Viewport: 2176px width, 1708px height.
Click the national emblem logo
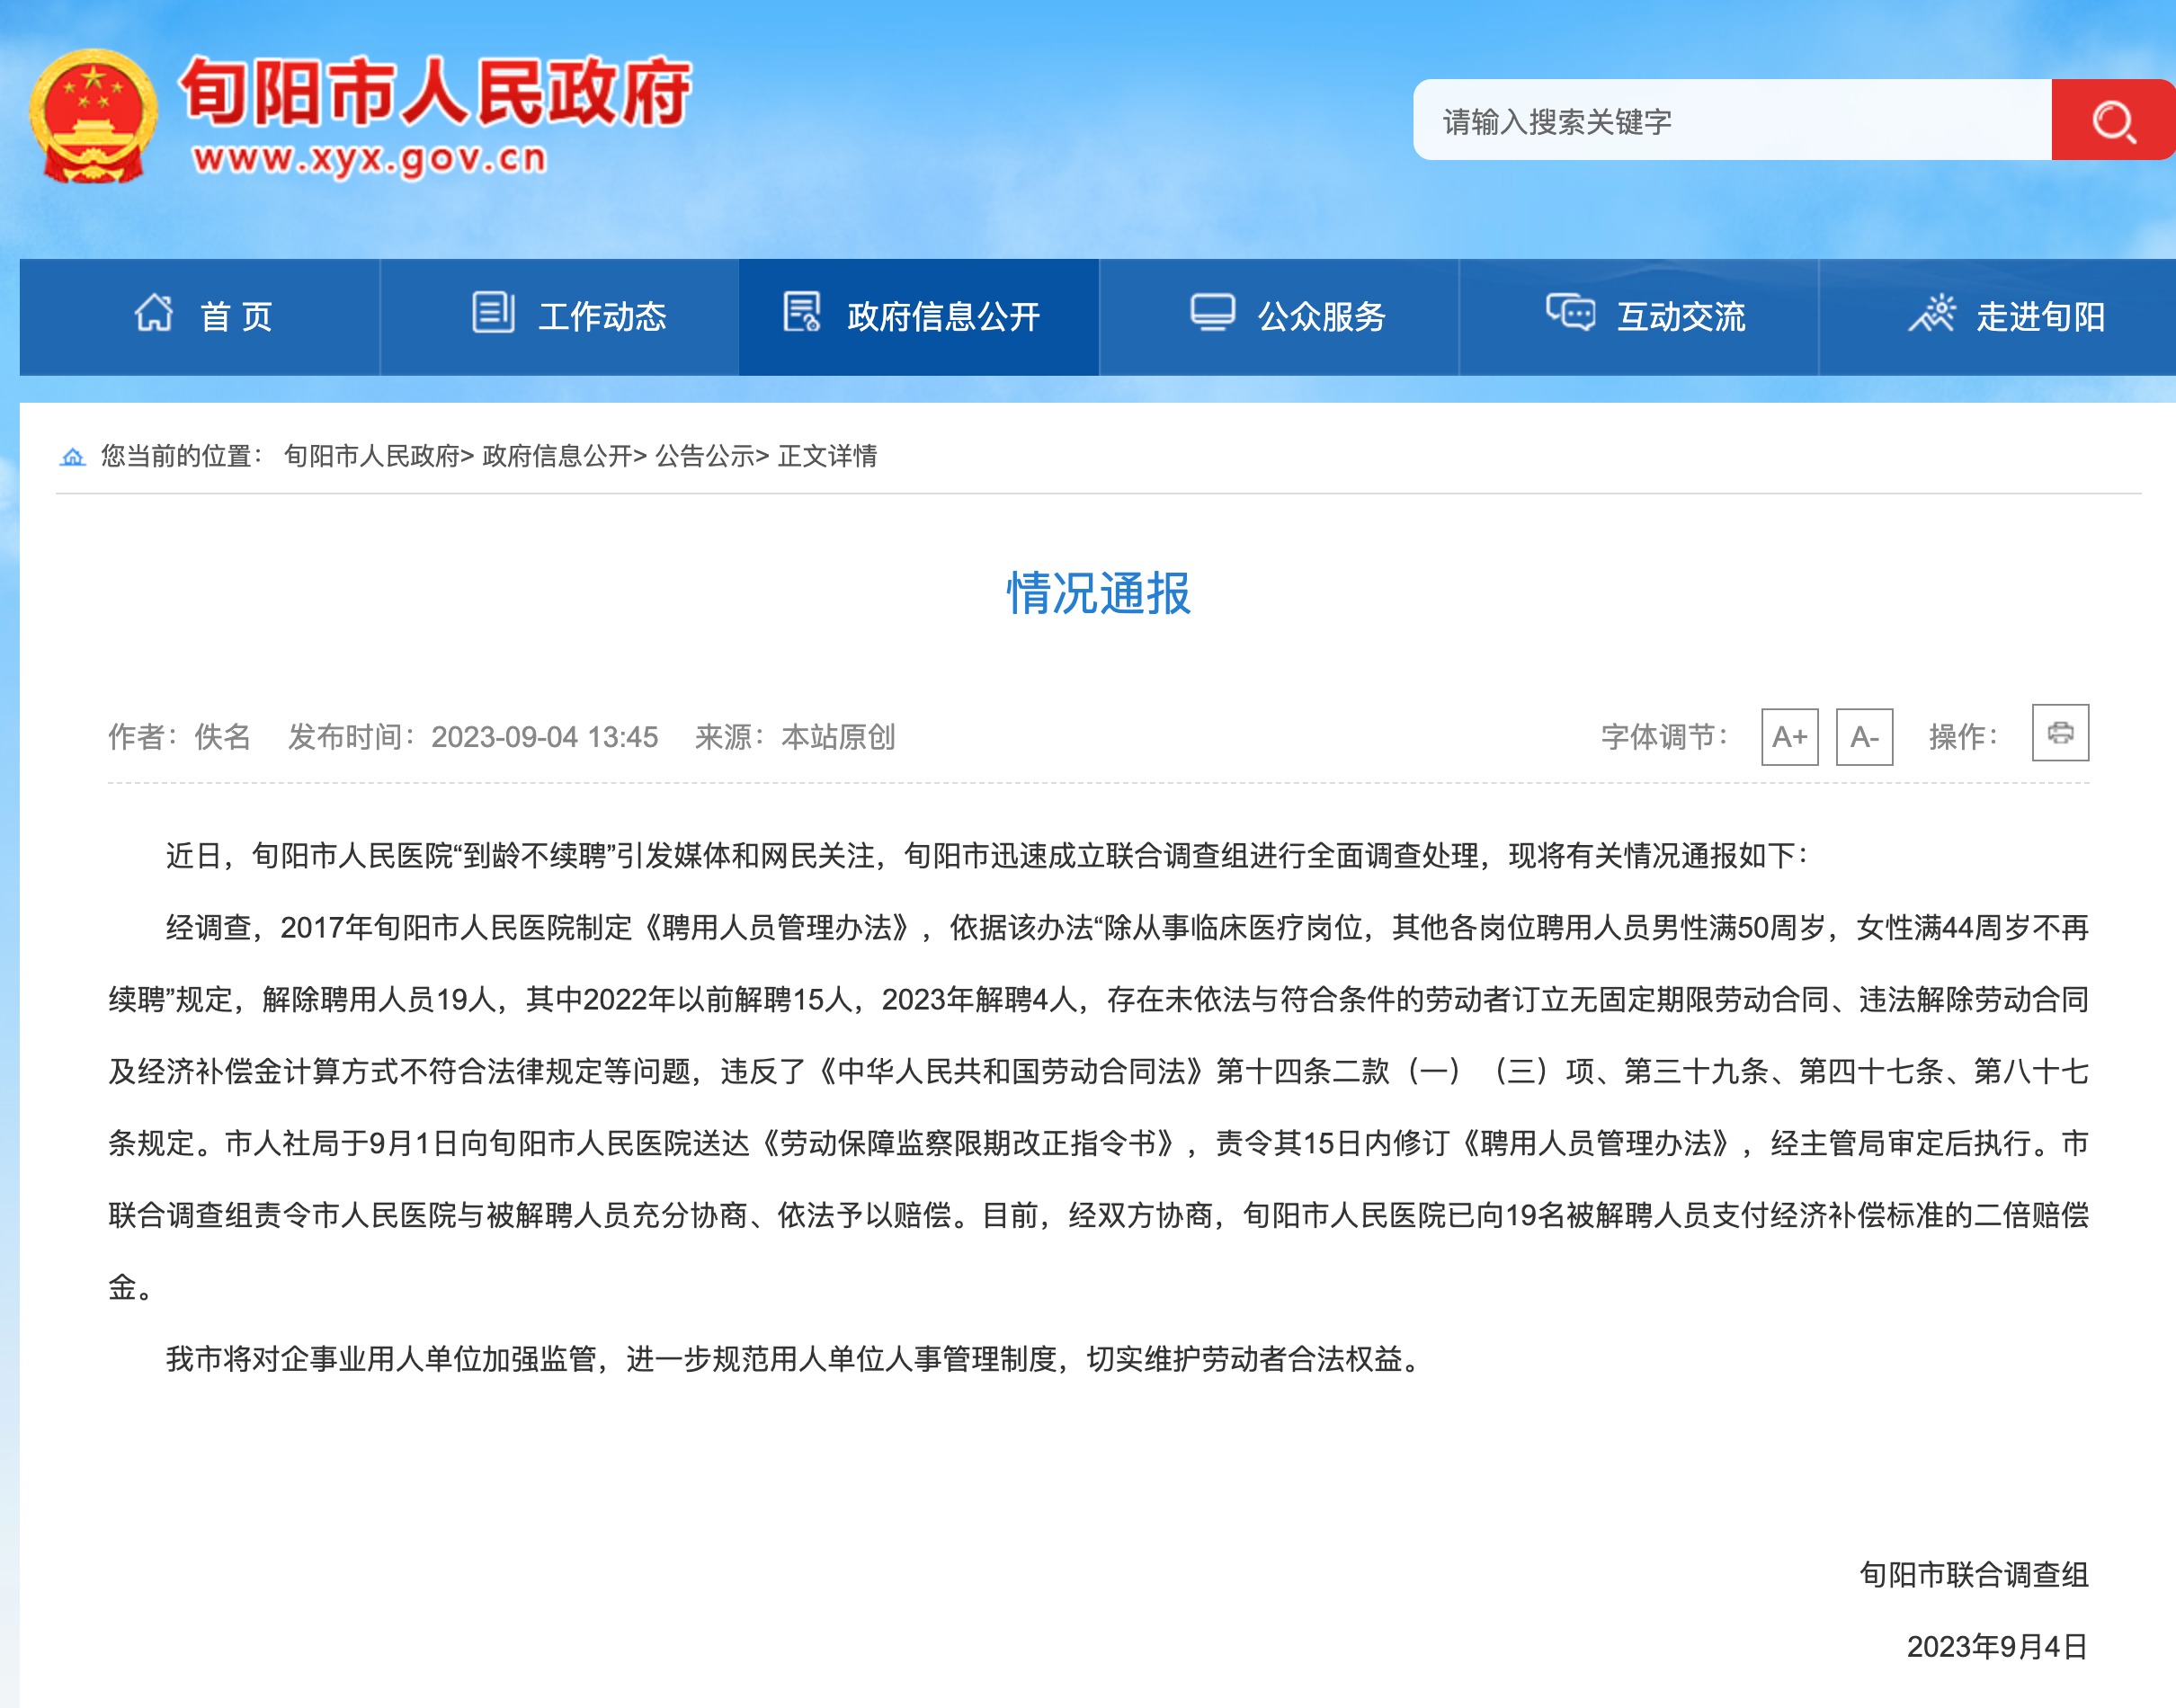coord(93,116)
